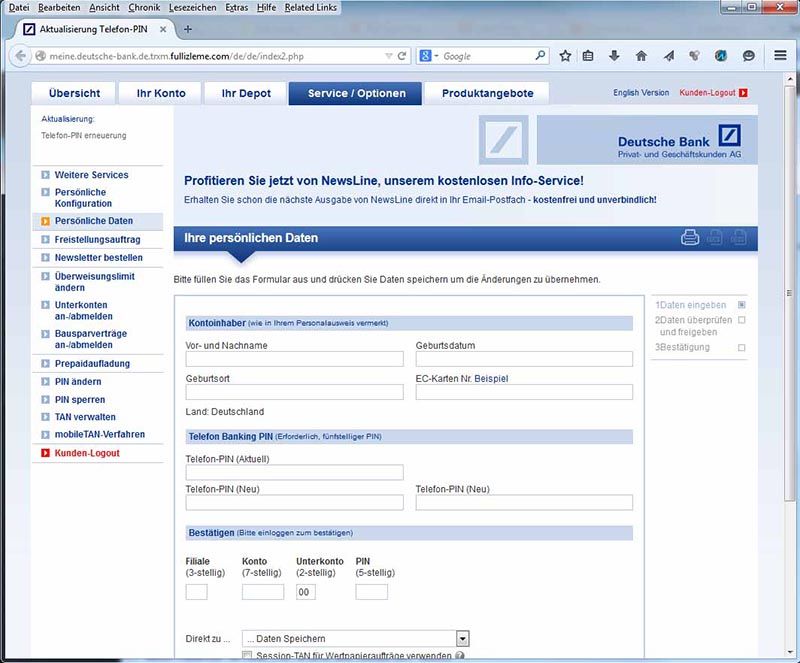Go to the home page icon
The width and height of the screenshot is (800, 663).
coord(641,56)
